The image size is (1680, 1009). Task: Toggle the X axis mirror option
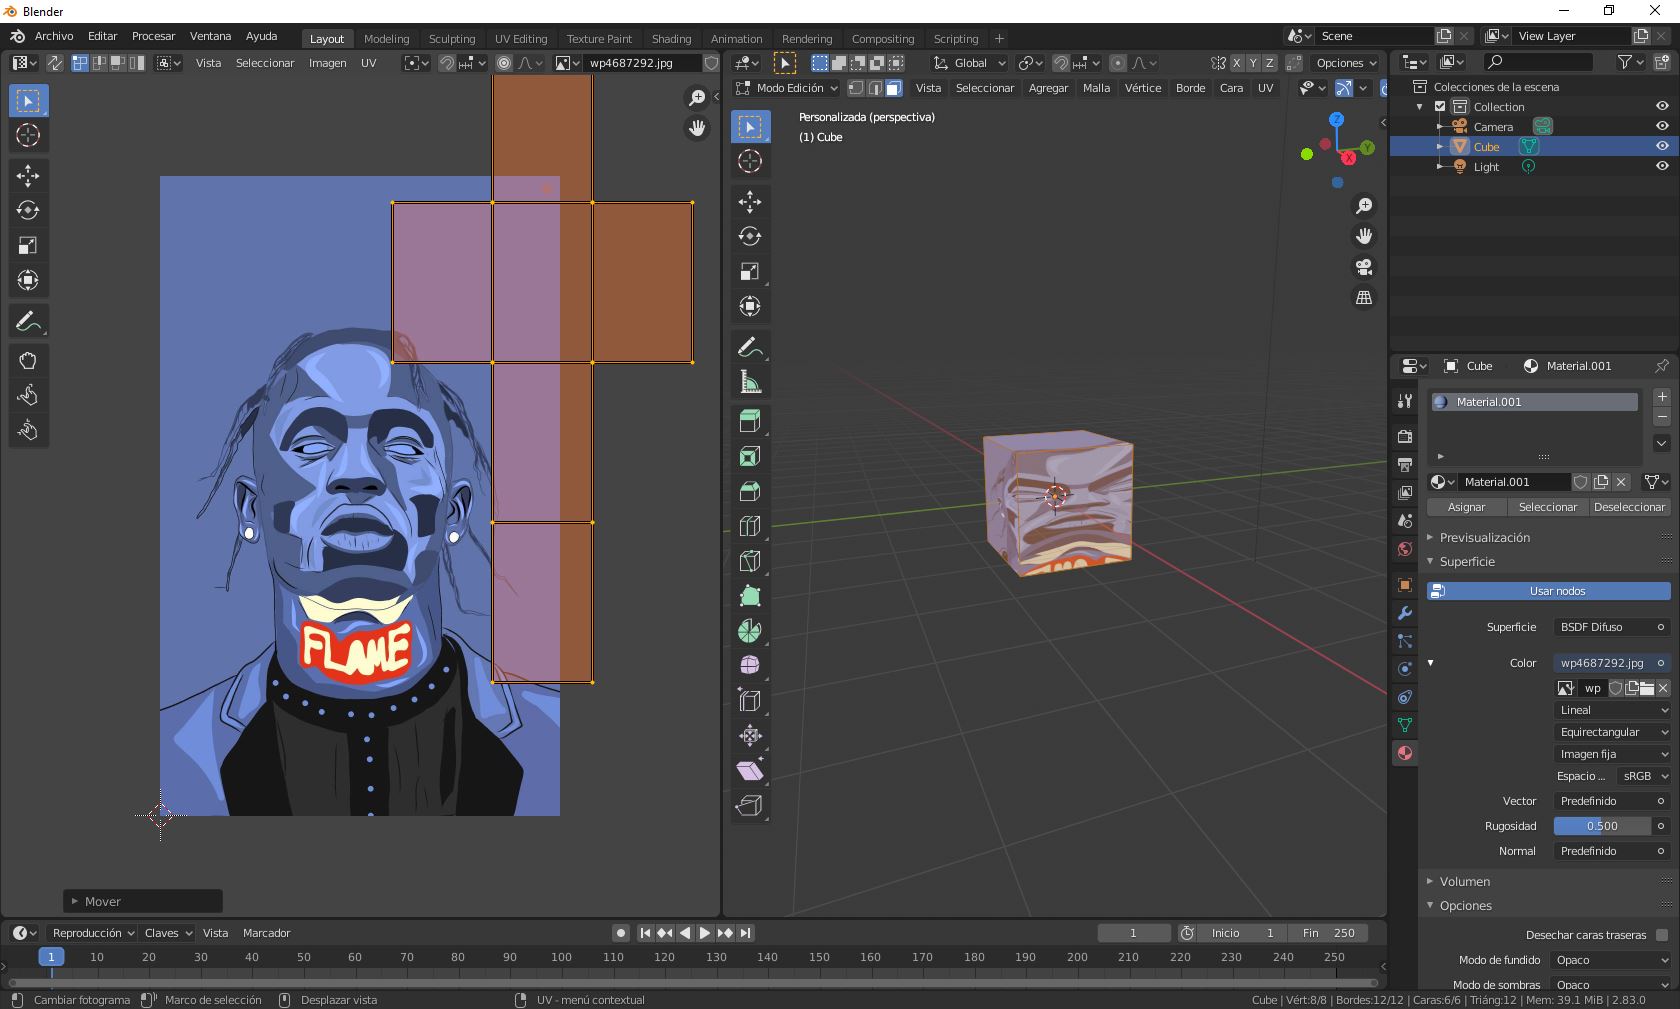click(x=1236, y=63)
